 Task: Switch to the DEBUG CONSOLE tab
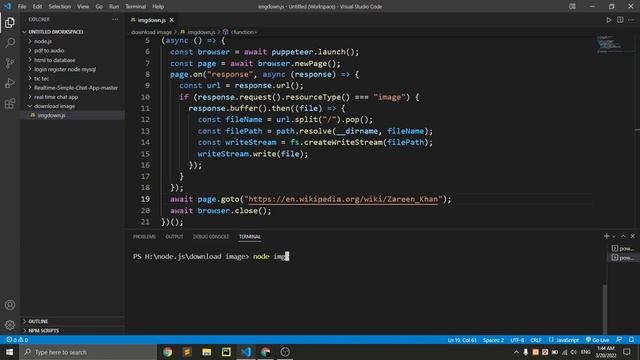point(211,236)
